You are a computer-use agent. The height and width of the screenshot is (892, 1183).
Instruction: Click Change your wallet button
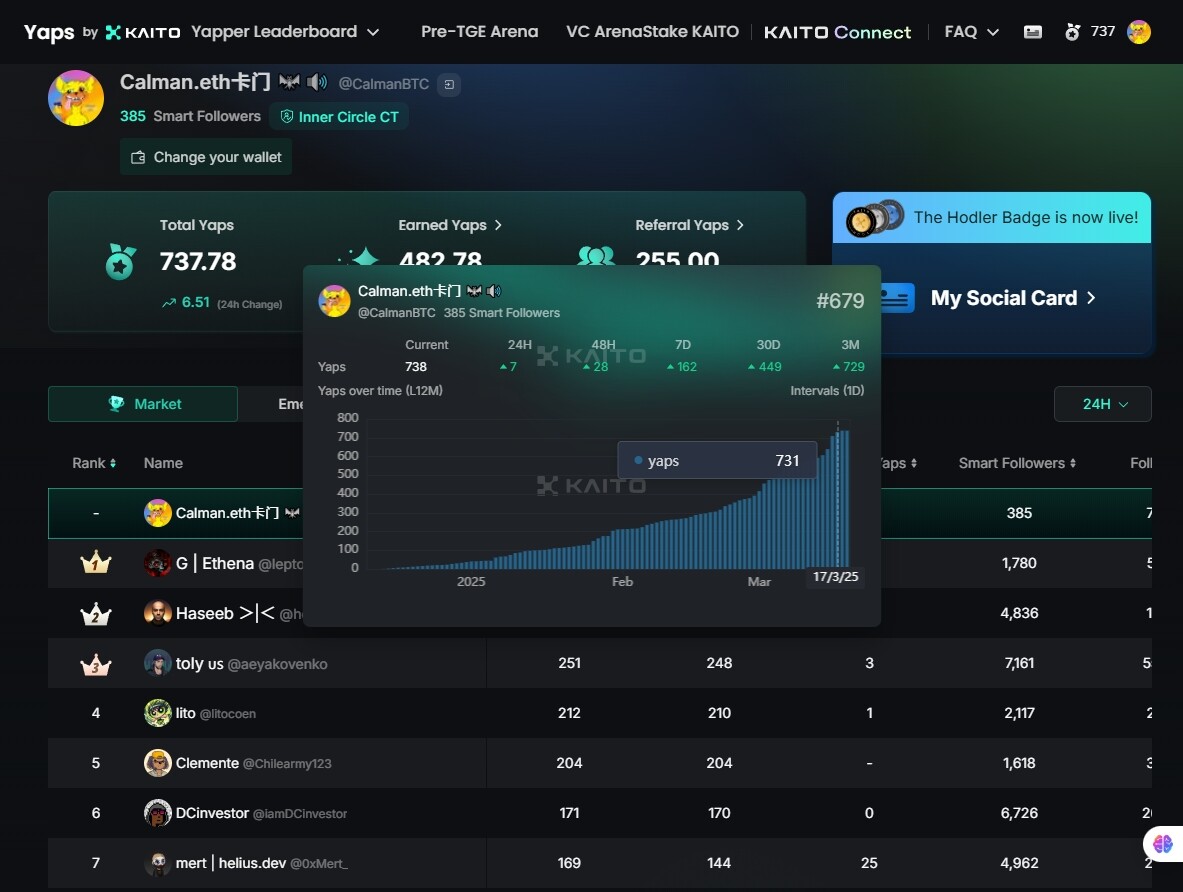(206, 157)
